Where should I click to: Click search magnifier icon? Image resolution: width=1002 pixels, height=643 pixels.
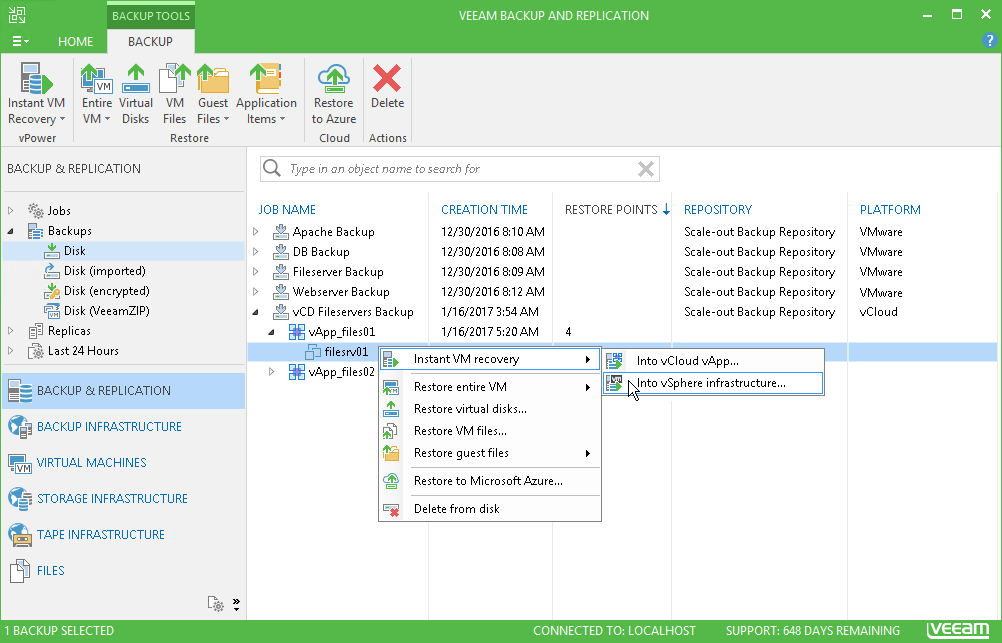coord(272,168)
